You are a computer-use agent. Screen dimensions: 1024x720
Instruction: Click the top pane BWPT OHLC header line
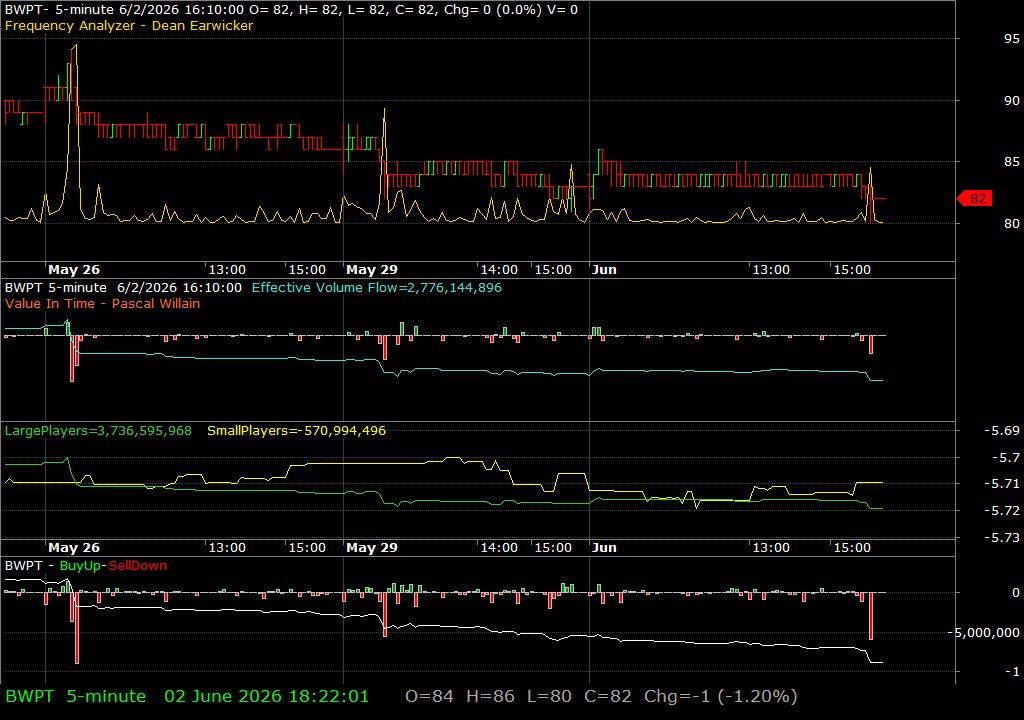click(x=291, y=10)
